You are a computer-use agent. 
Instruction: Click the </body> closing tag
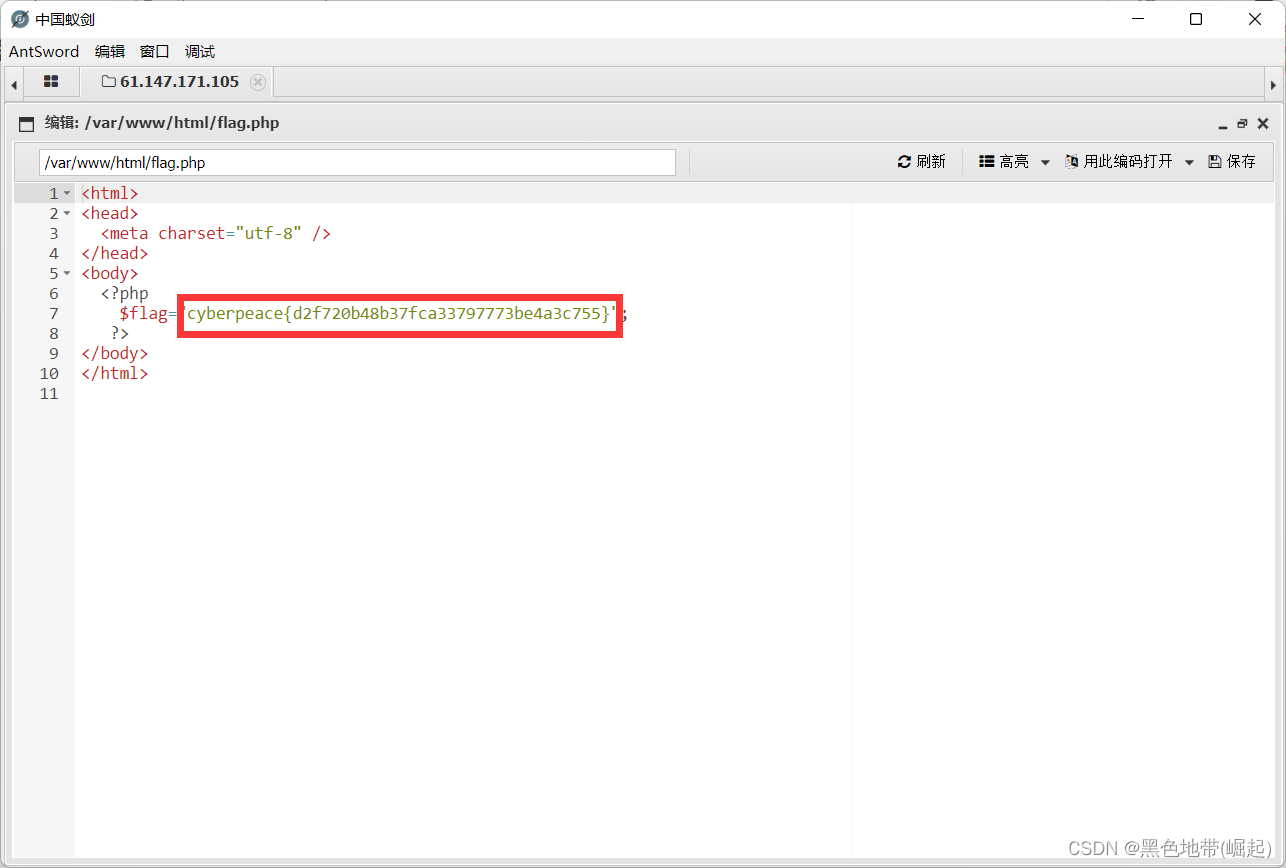115,354
